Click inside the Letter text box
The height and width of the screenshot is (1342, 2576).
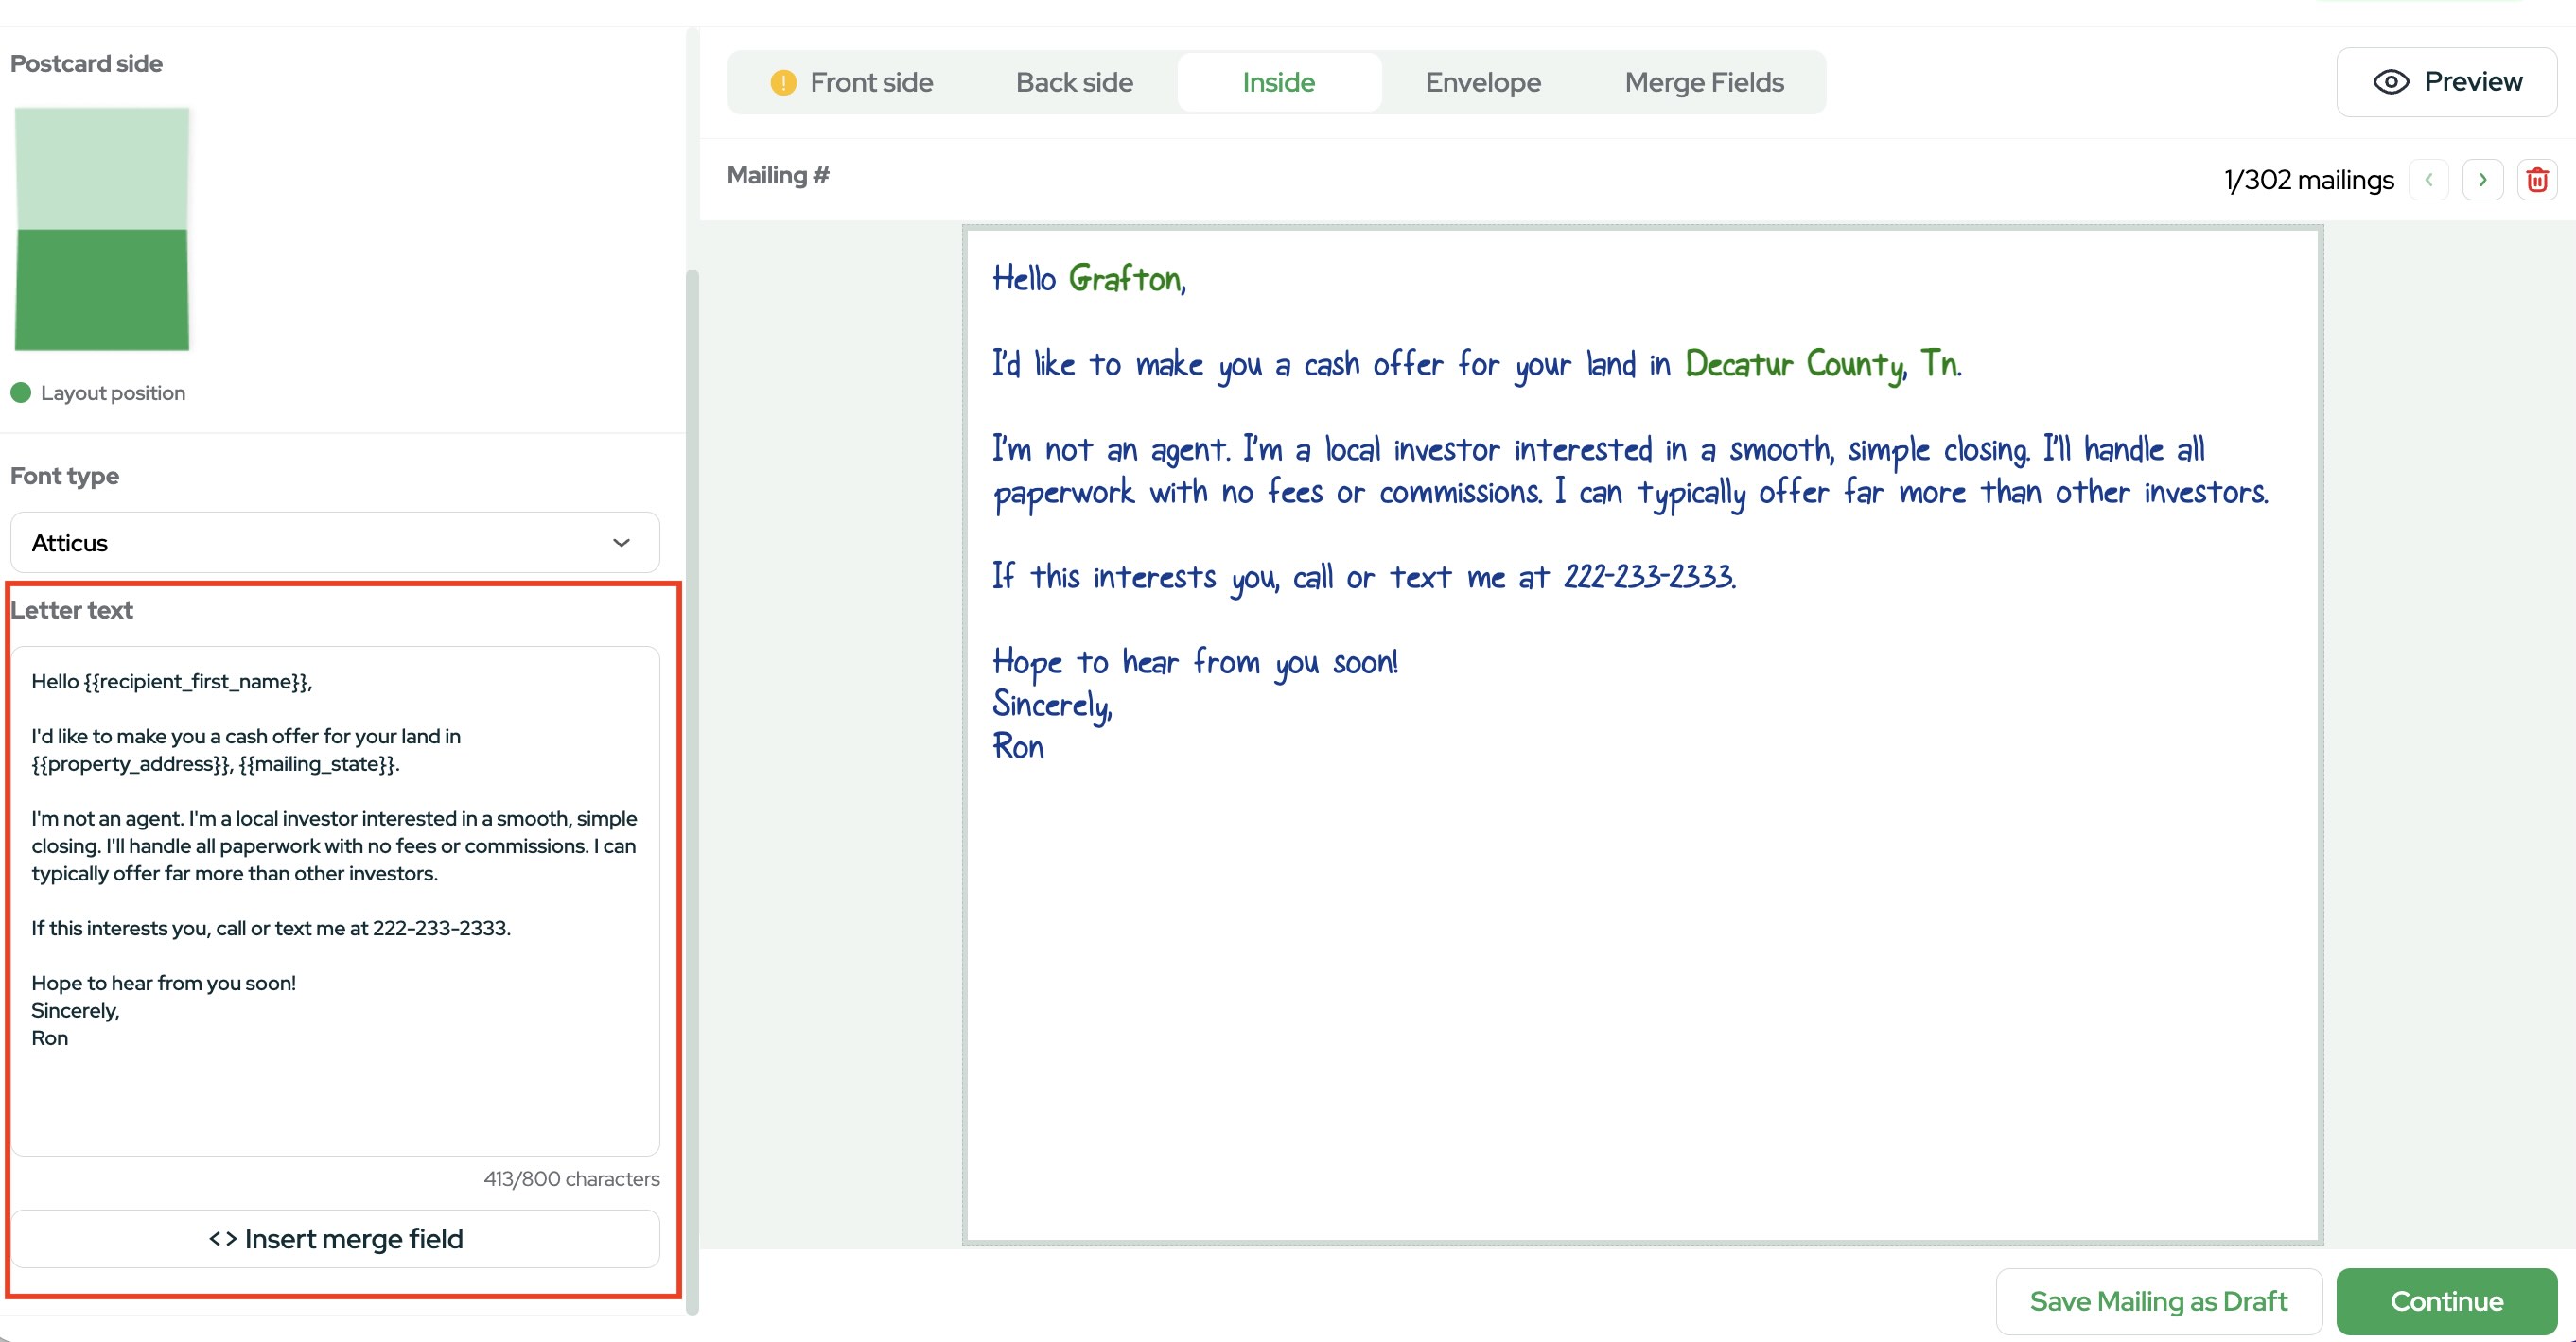pyautogui.click(x=334, y=1095)
